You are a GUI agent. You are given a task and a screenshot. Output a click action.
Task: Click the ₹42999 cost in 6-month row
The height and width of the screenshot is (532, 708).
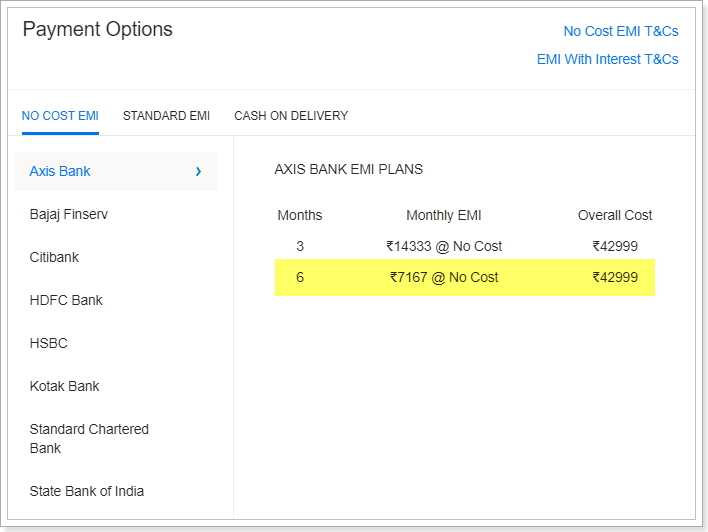pyautogui.click(x=615, y=277)
